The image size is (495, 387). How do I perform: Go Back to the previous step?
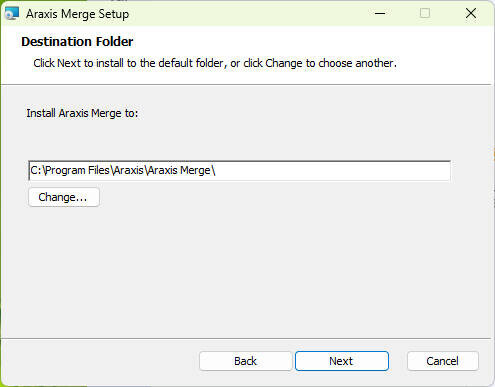coord(245,361)
